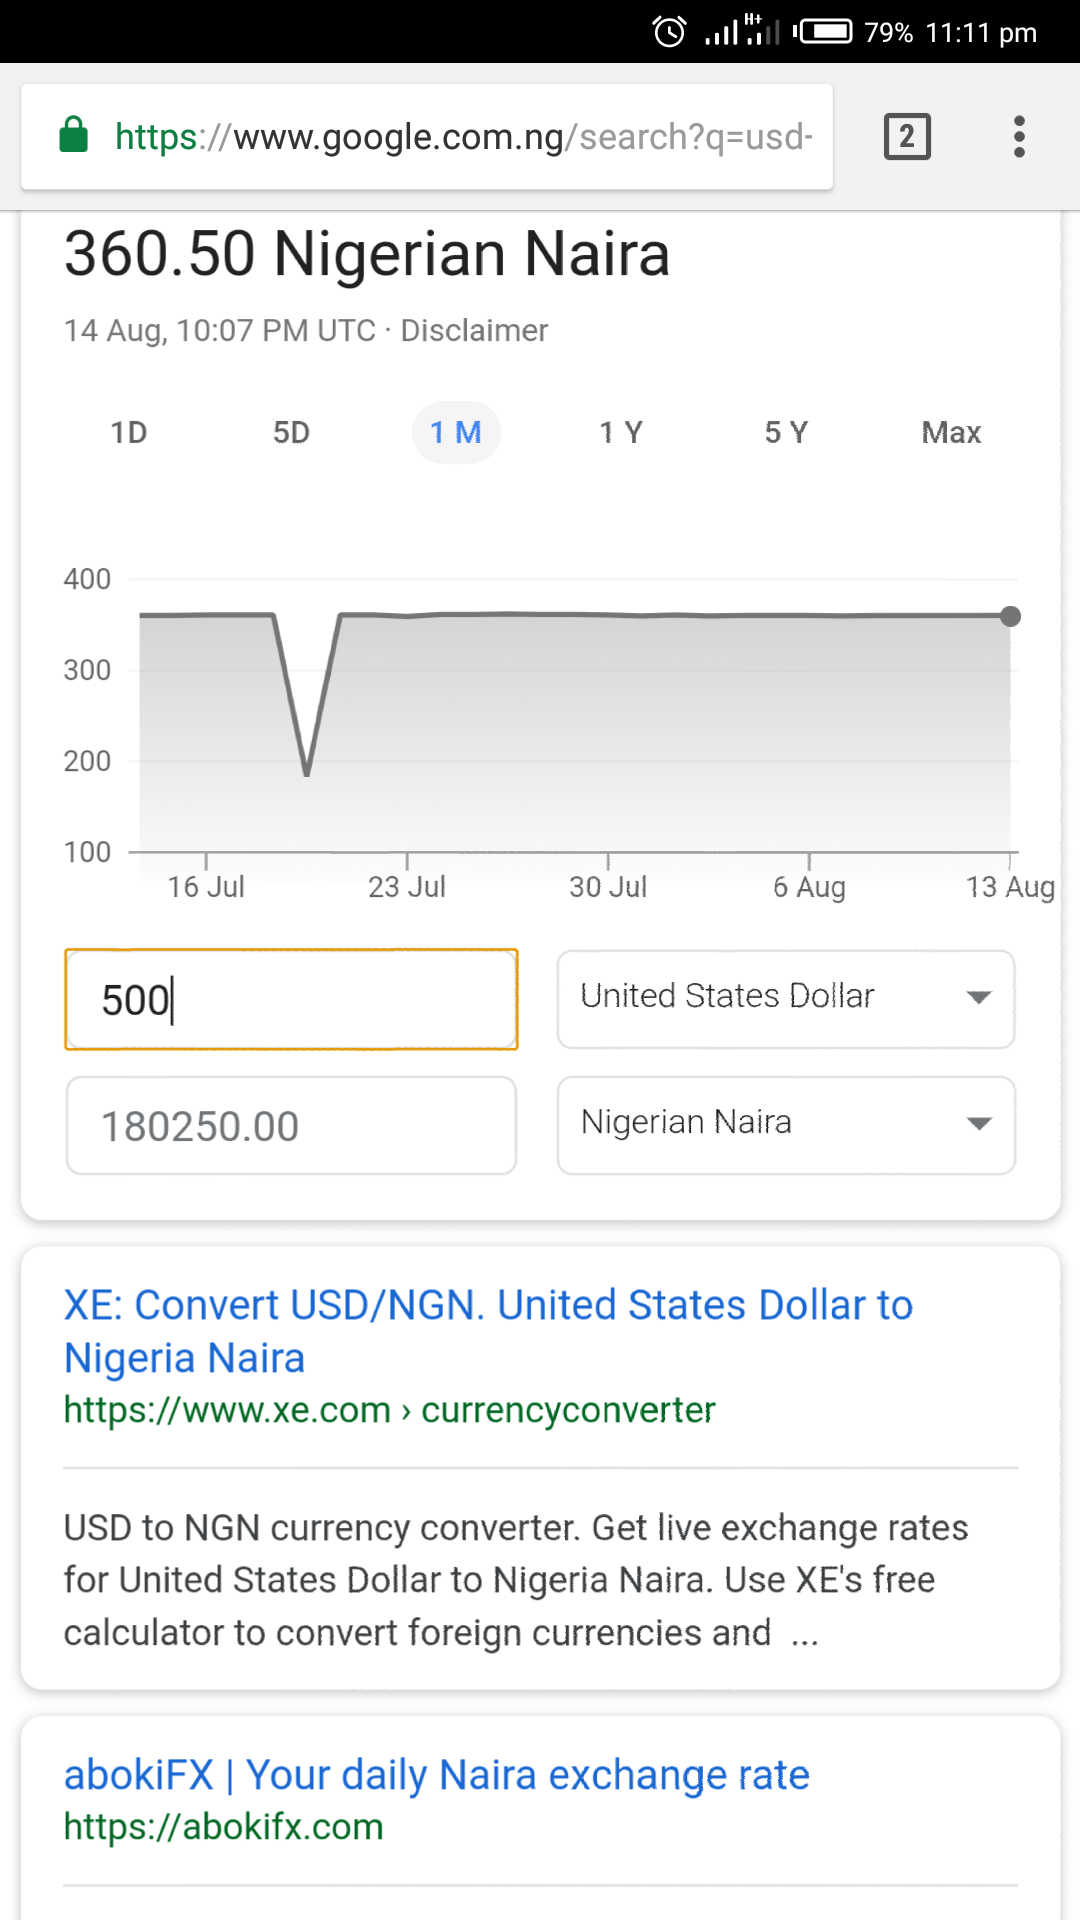
Task: Tap the battery indicator in status bar
Action: (x=822, y=32)
